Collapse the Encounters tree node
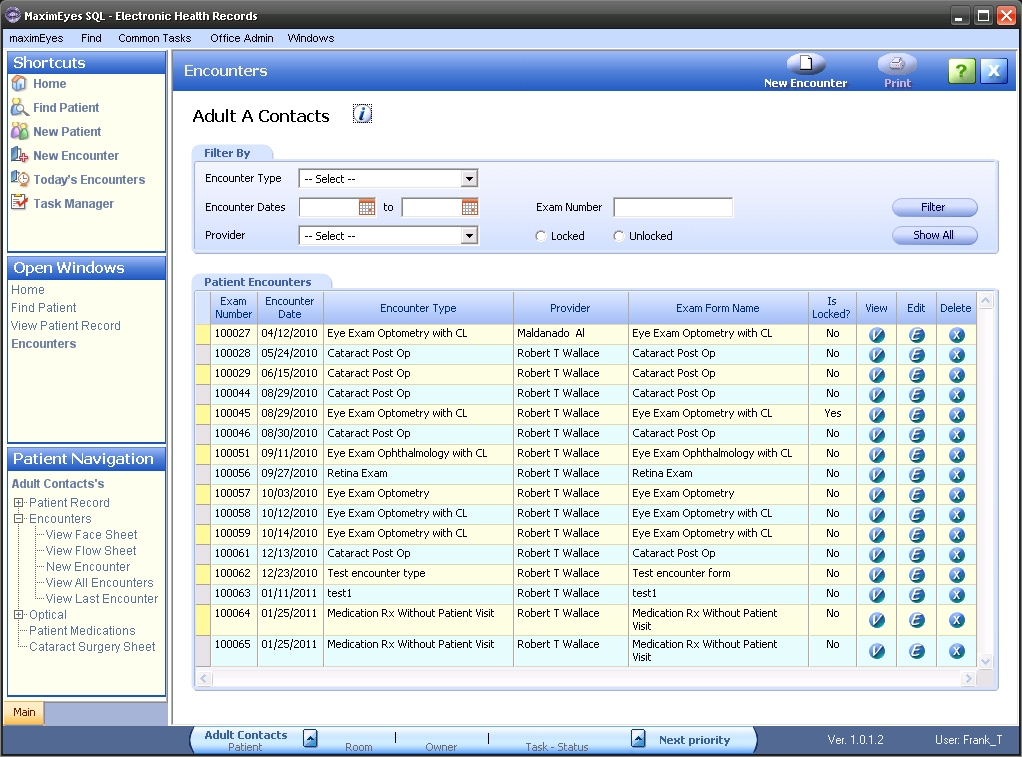1022x757 pixels. [19, 518]
